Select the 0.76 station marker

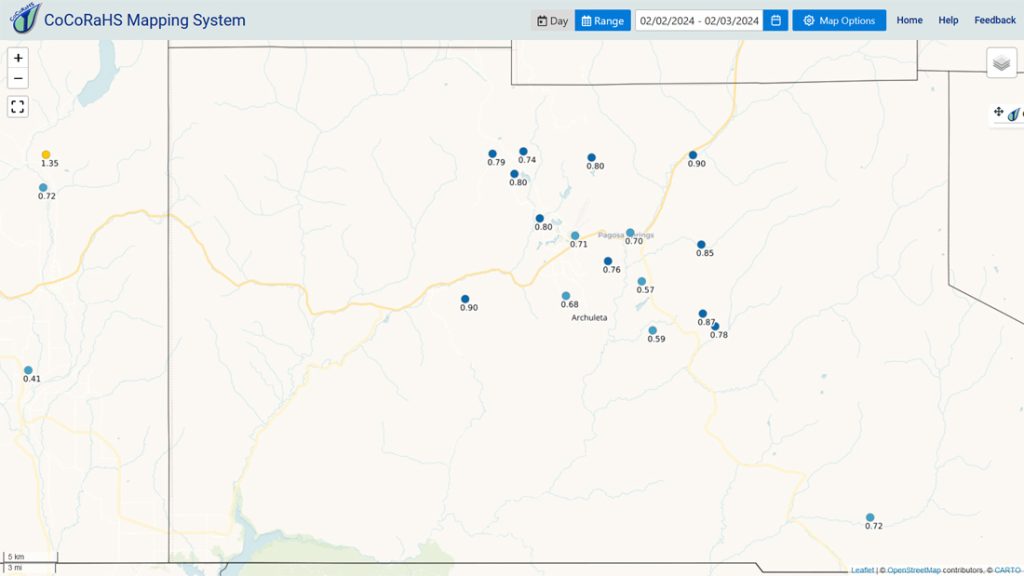point(608,261)
